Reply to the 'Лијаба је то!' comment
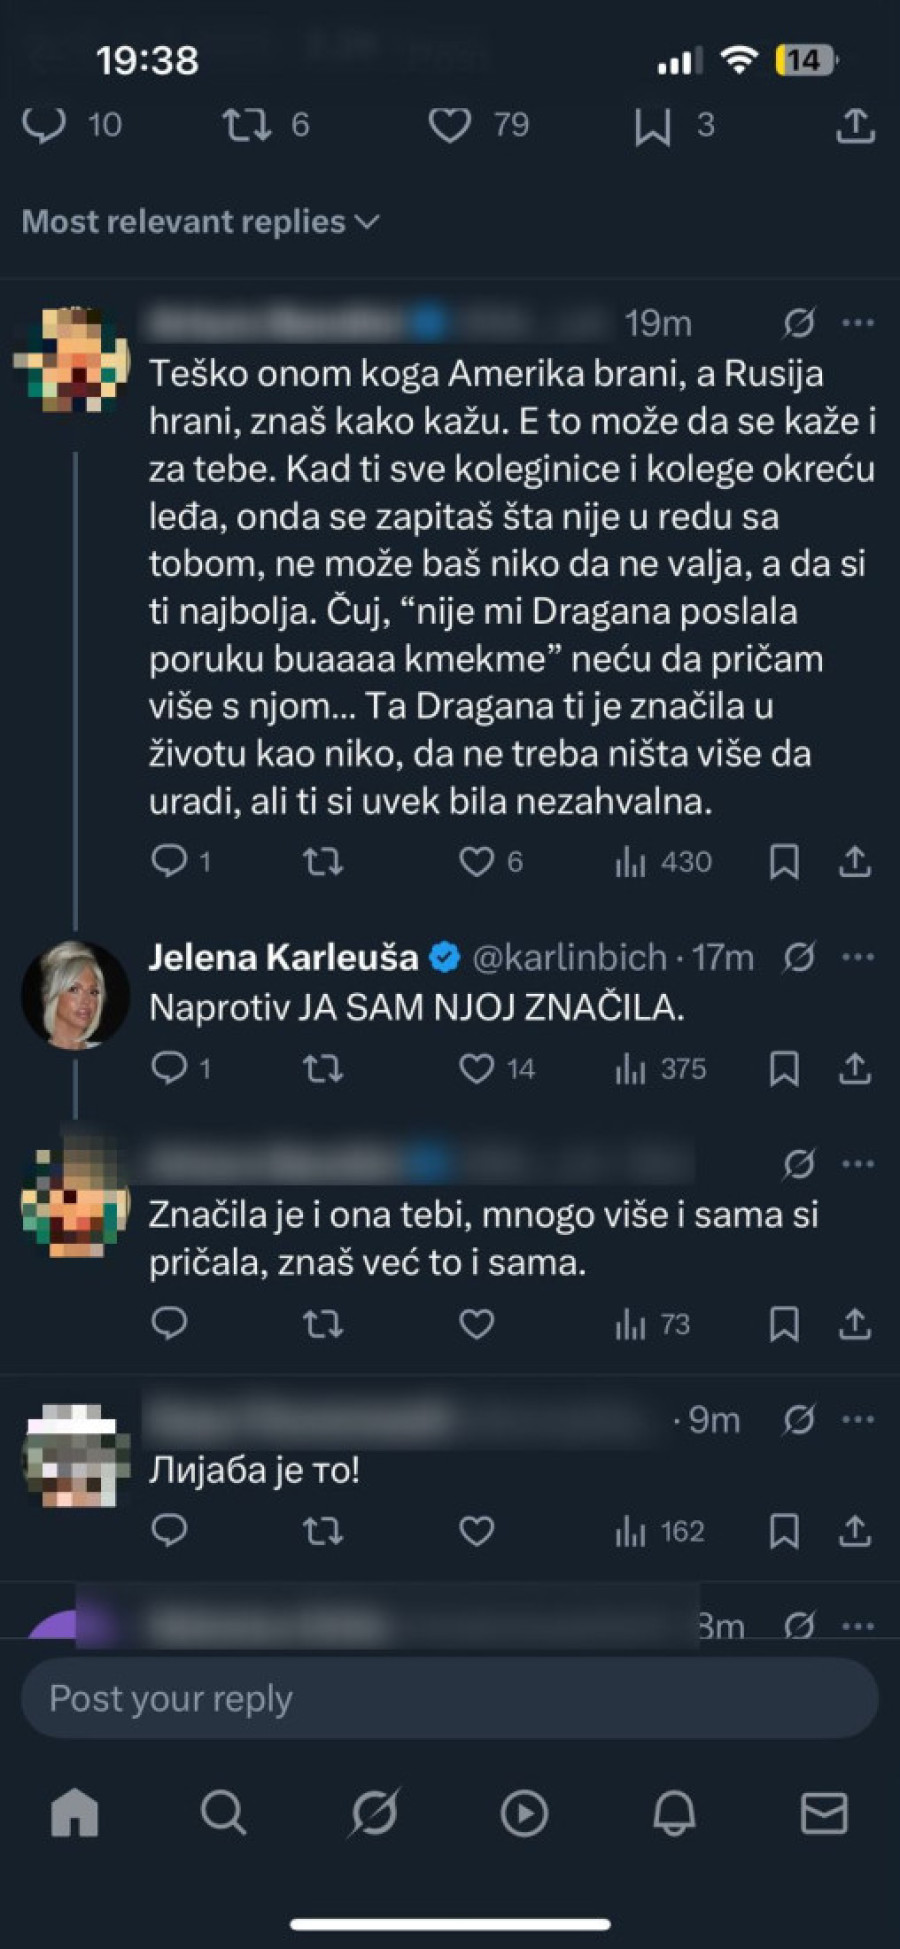 point(169,1531)
